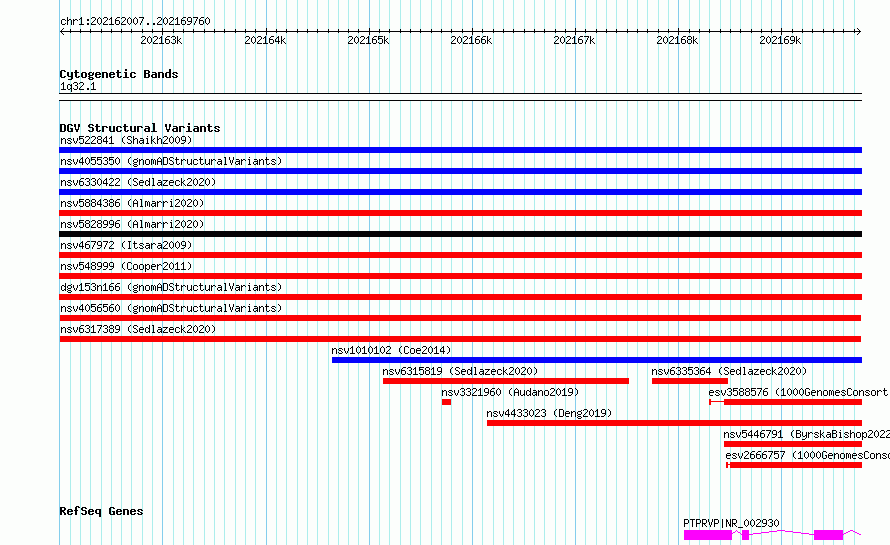The height and width of the screenshot is (545, 890).
Task: Click the 202164k ruler label
Action: [265, 40]
